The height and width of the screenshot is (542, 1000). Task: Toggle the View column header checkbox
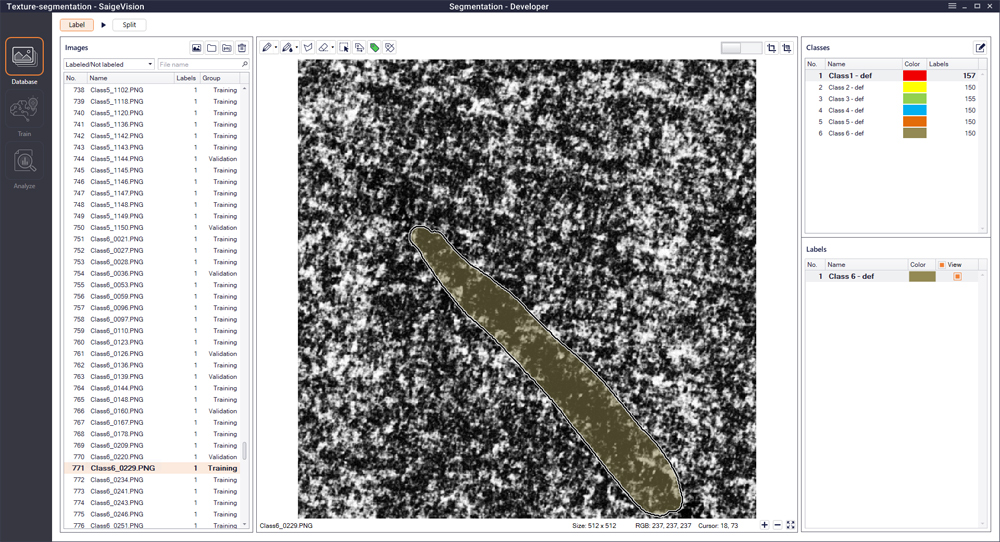(x=942, y=265)
